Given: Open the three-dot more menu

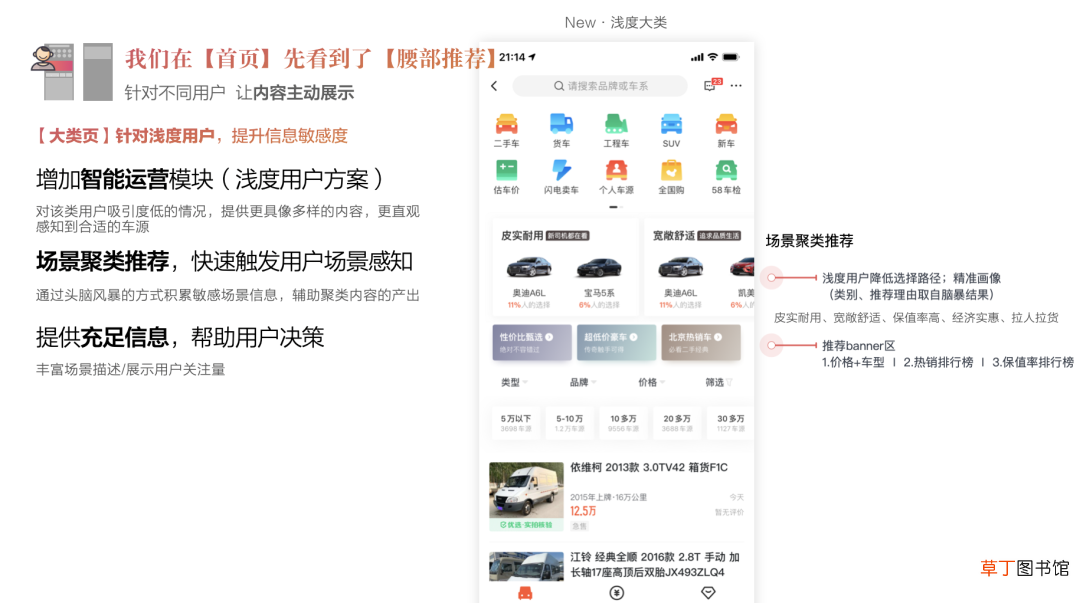Looking at the screenshot, I should [736, 86].
